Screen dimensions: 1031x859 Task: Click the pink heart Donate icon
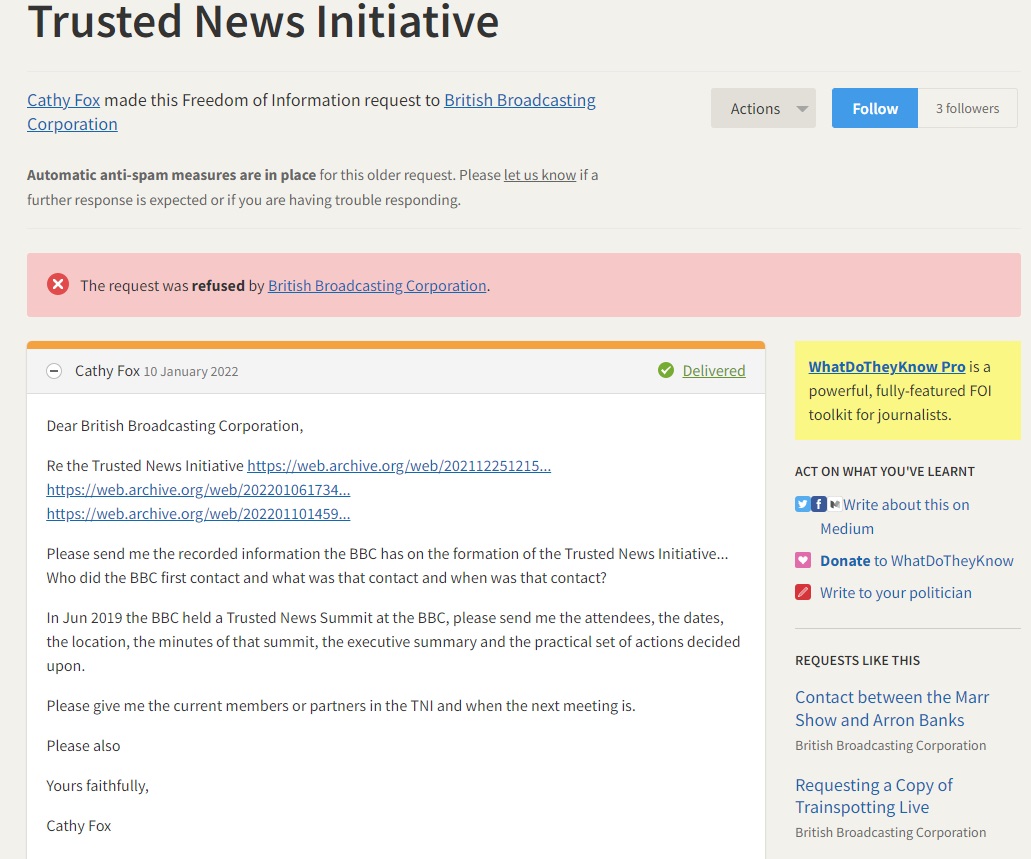click(803, 560)
